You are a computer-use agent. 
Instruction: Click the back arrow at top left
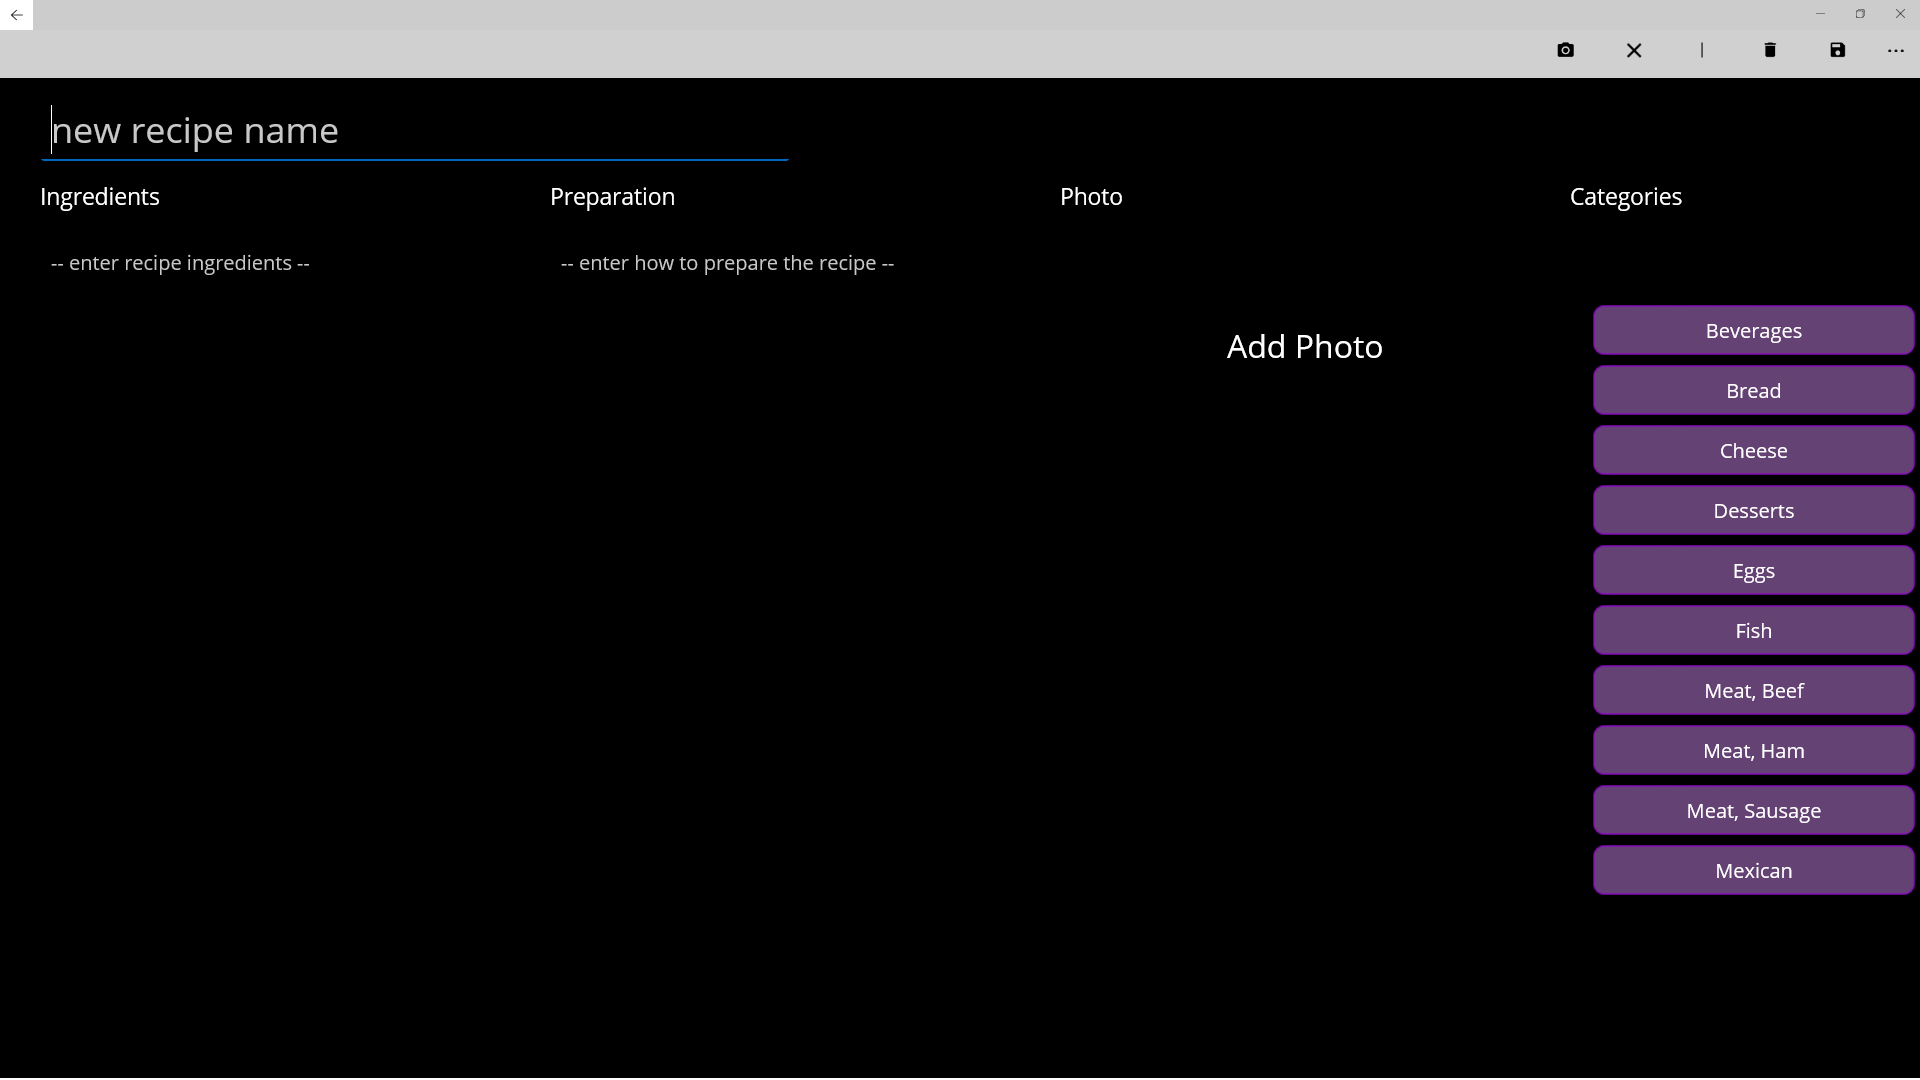[16, 15]
